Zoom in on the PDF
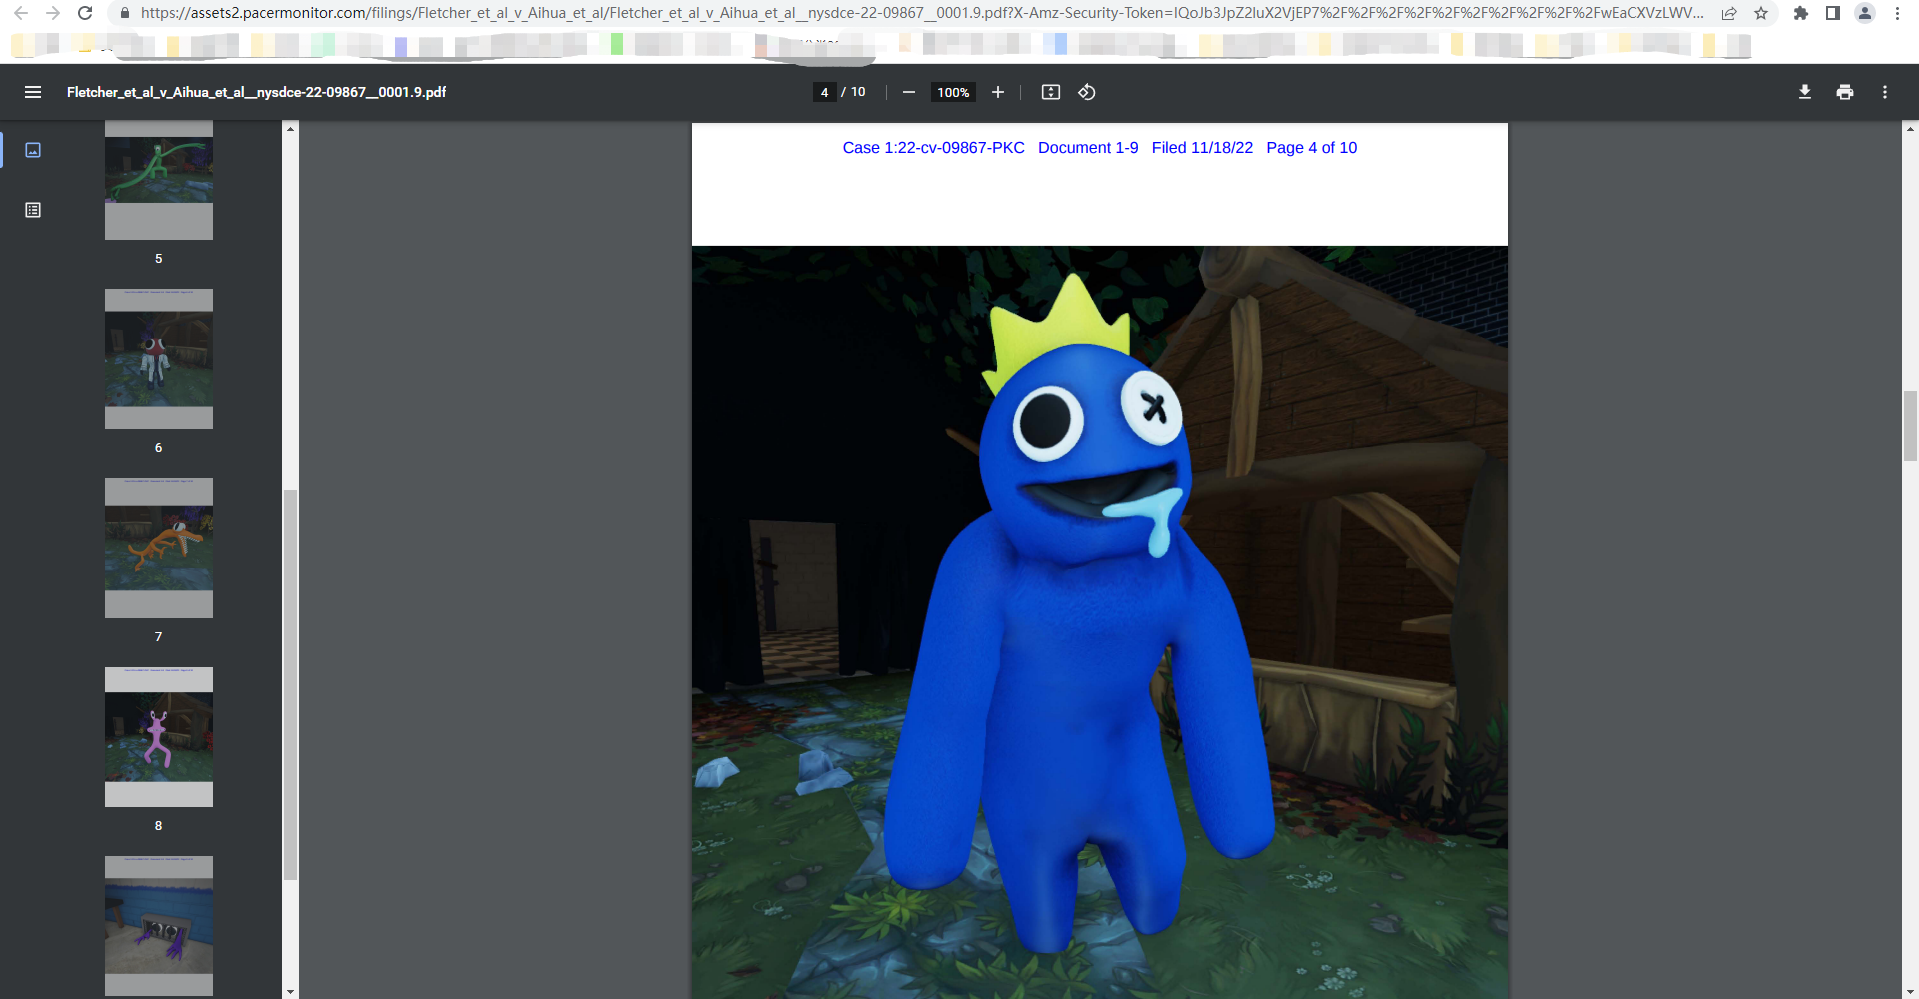 pos(998,92)
